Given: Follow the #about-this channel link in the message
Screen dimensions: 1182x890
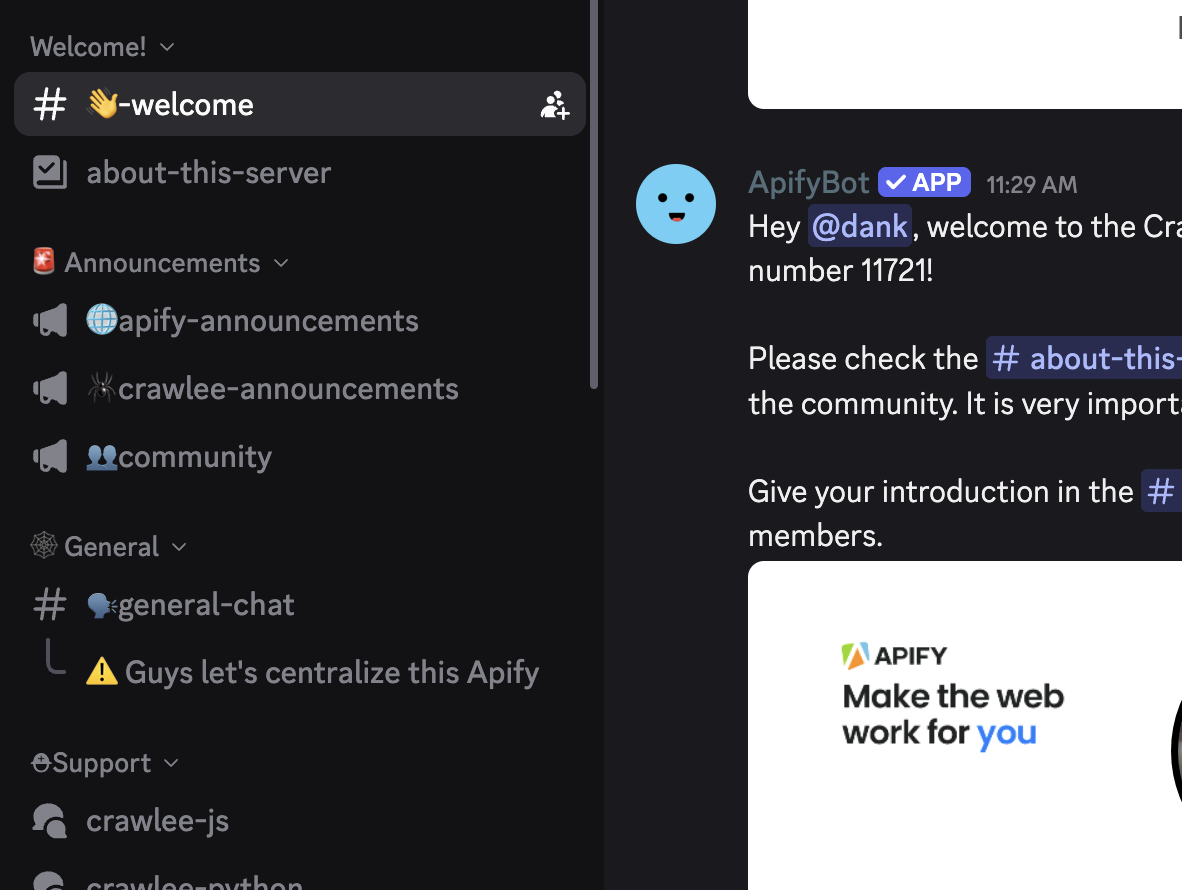Looking at the screenshot, I should [1084, 358].
